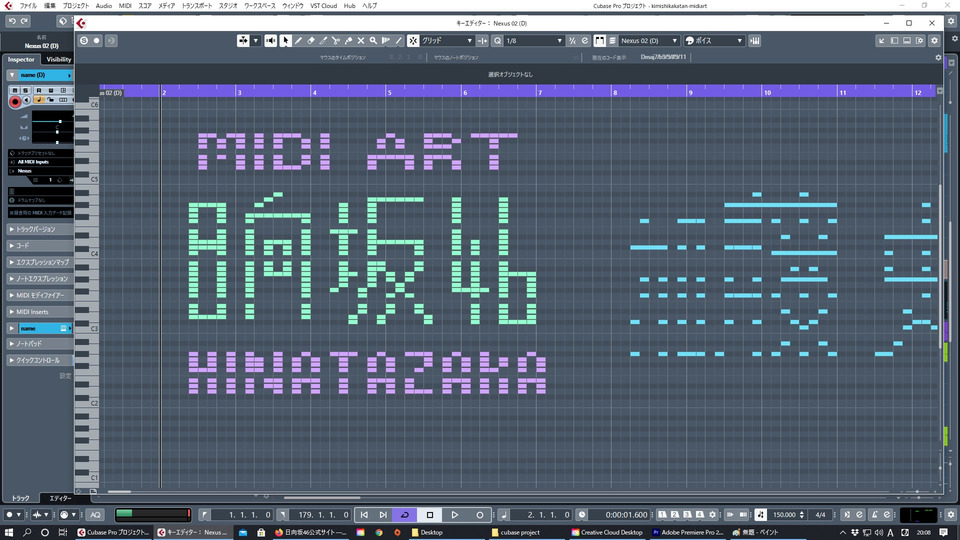Image resolution: width=960 pixels, height=540 pixels.
Task: Toggle Acoustic Feedback speaker icon
Action: pyautogui.click(x=271, y=40)
